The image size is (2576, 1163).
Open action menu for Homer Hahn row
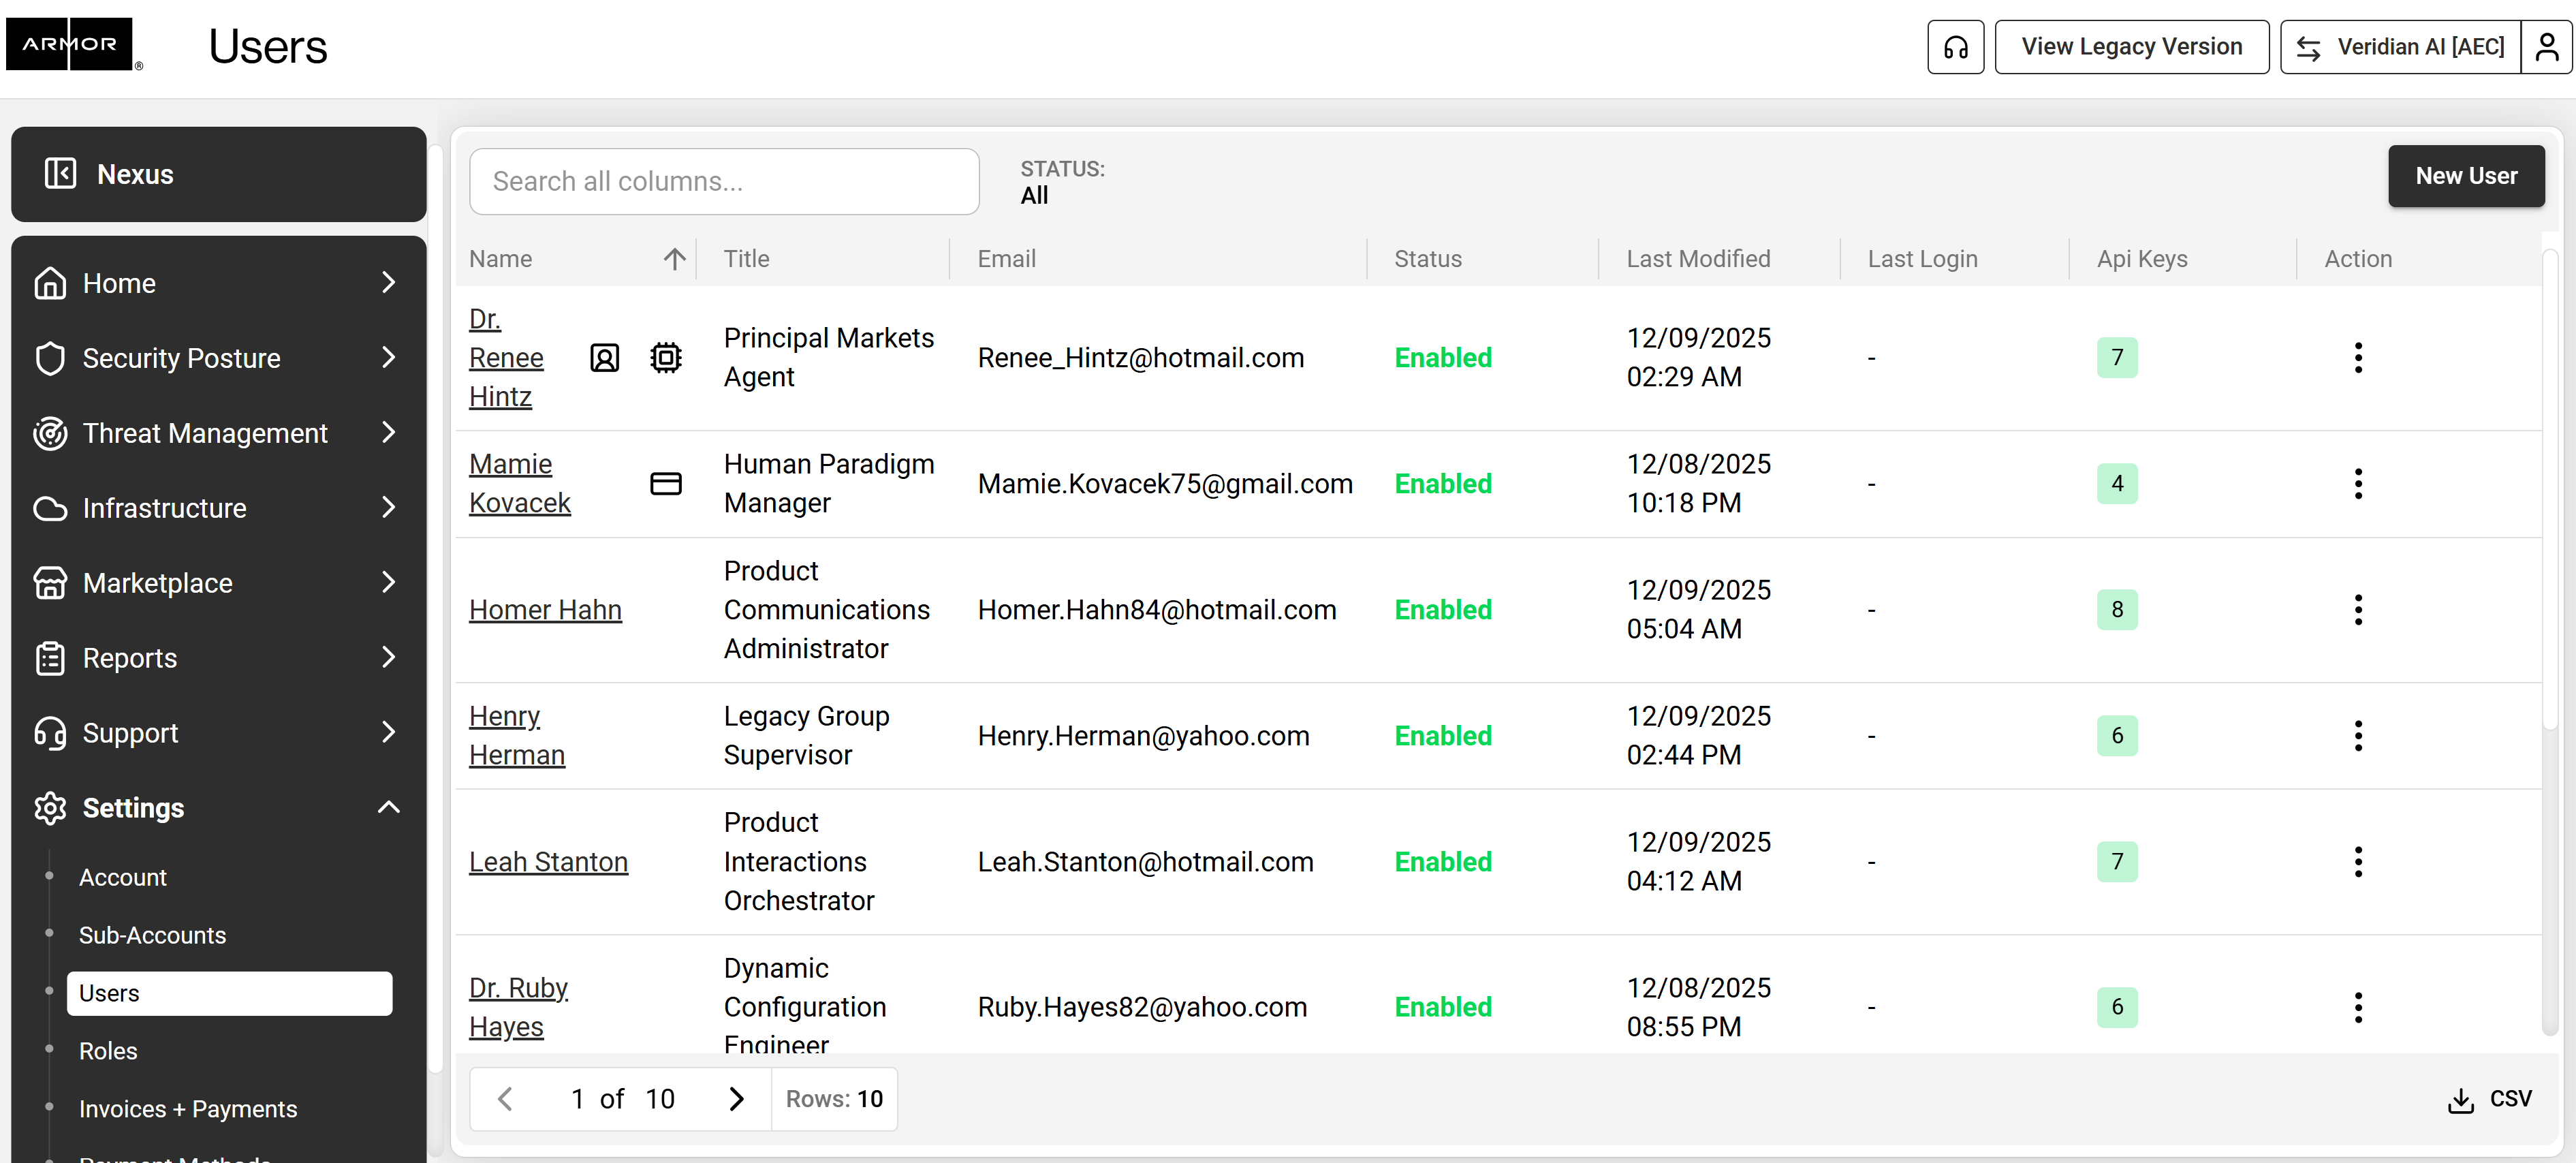tap(2357, 610)
